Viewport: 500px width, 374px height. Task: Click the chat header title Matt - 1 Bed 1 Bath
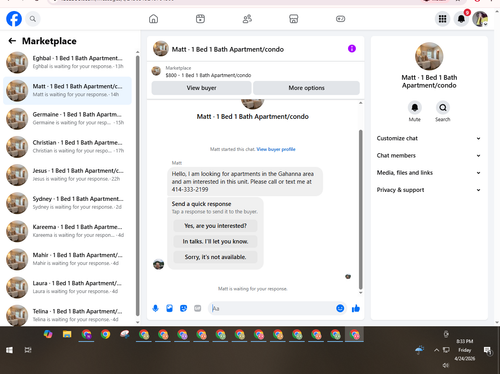coord(228,49)
